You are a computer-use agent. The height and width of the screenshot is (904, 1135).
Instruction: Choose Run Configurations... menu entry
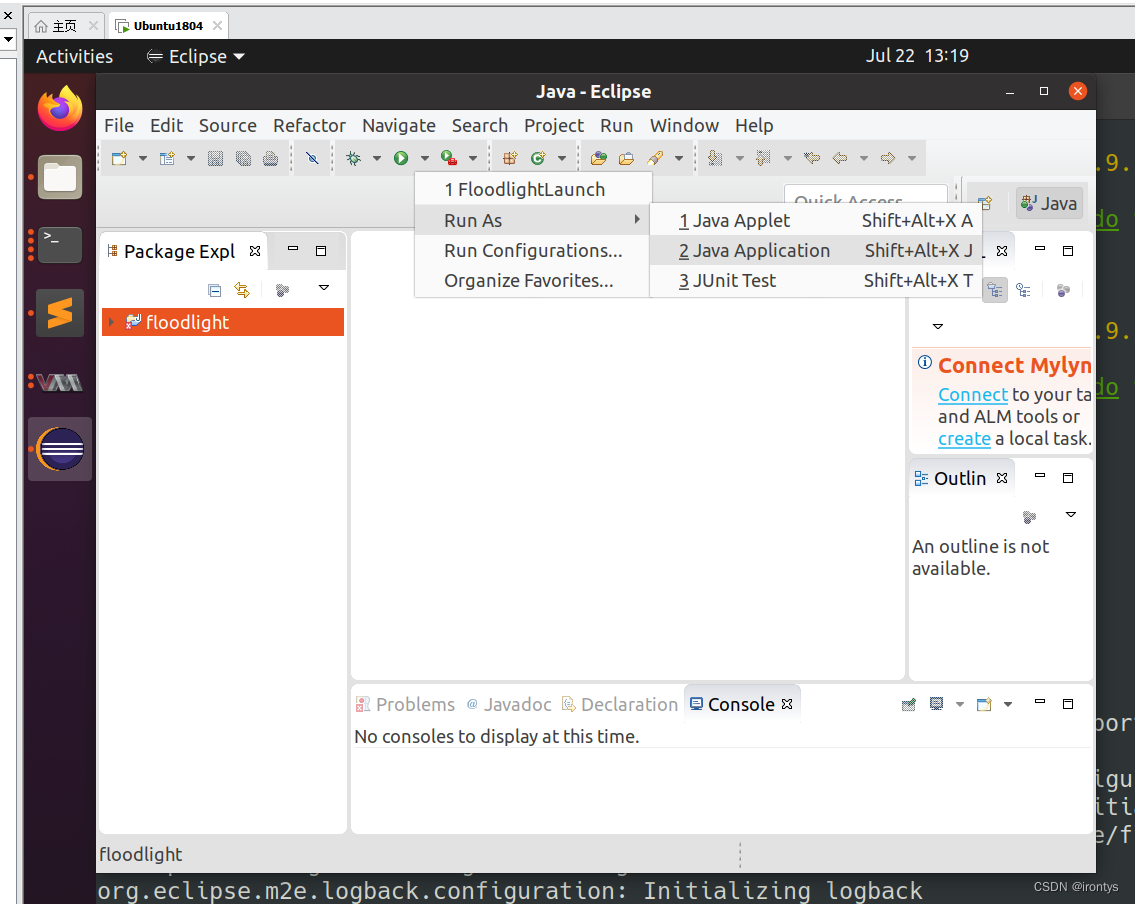(533, 250)
